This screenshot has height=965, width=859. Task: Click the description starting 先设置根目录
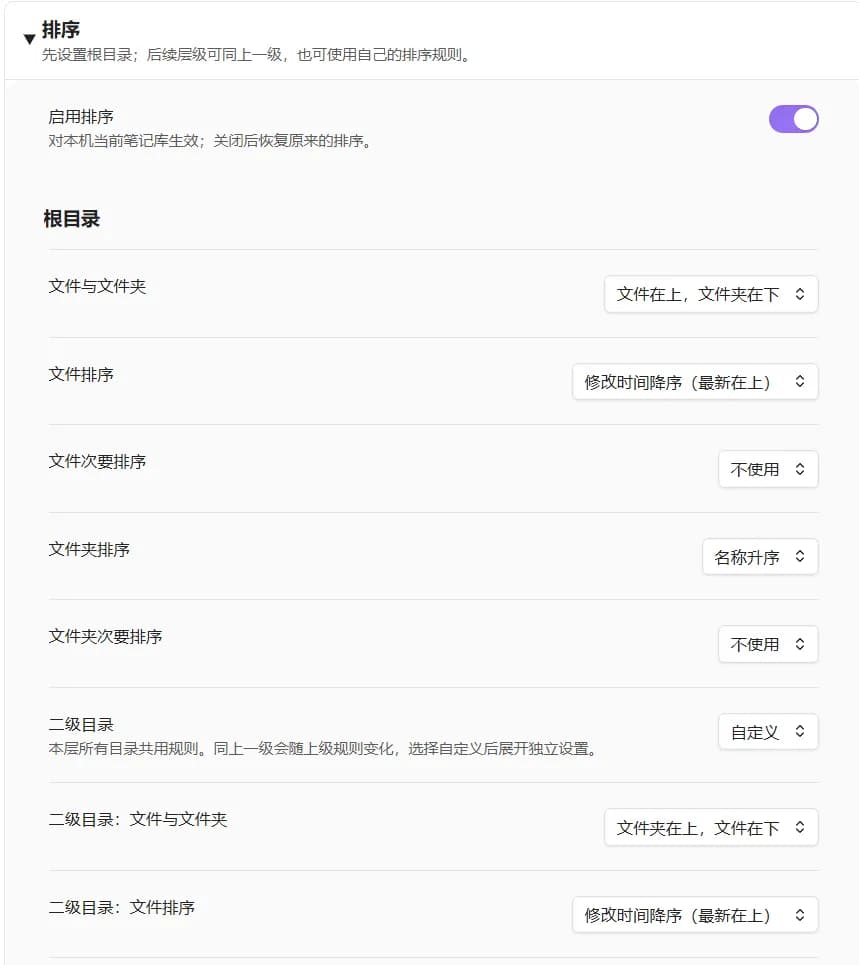tap(256, 55)
